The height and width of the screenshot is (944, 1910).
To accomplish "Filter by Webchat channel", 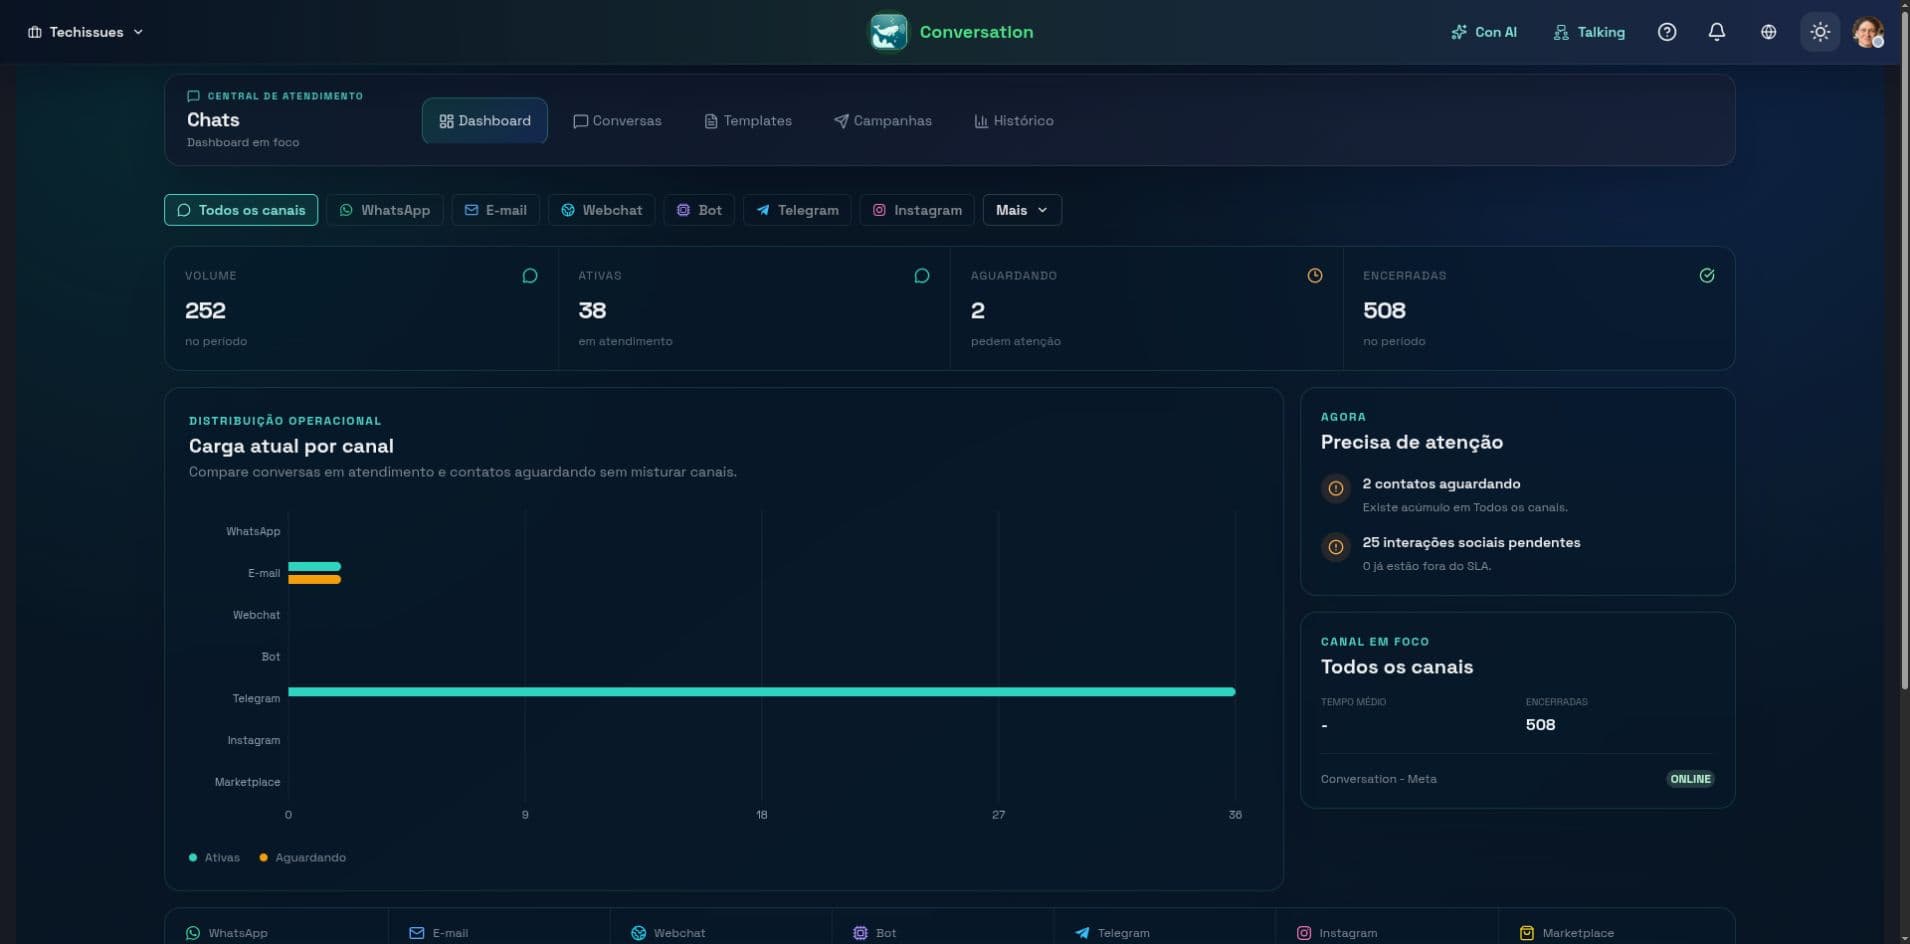I will click(x=602, y=210).
